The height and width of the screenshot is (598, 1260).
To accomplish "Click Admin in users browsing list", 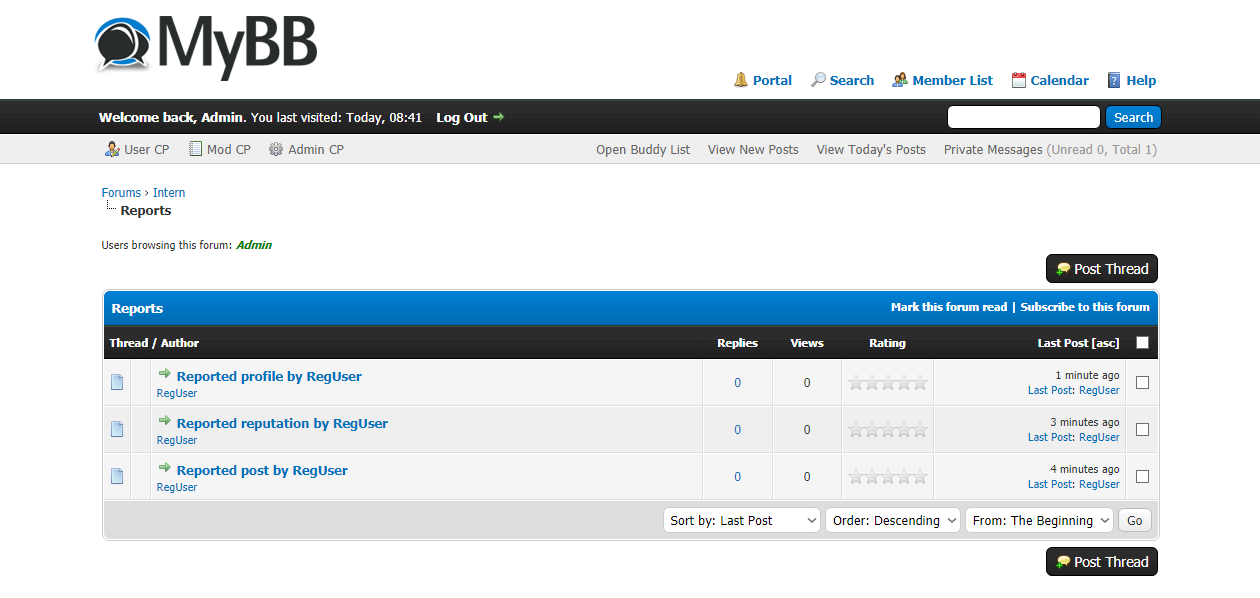I will (x=254, y=245).
